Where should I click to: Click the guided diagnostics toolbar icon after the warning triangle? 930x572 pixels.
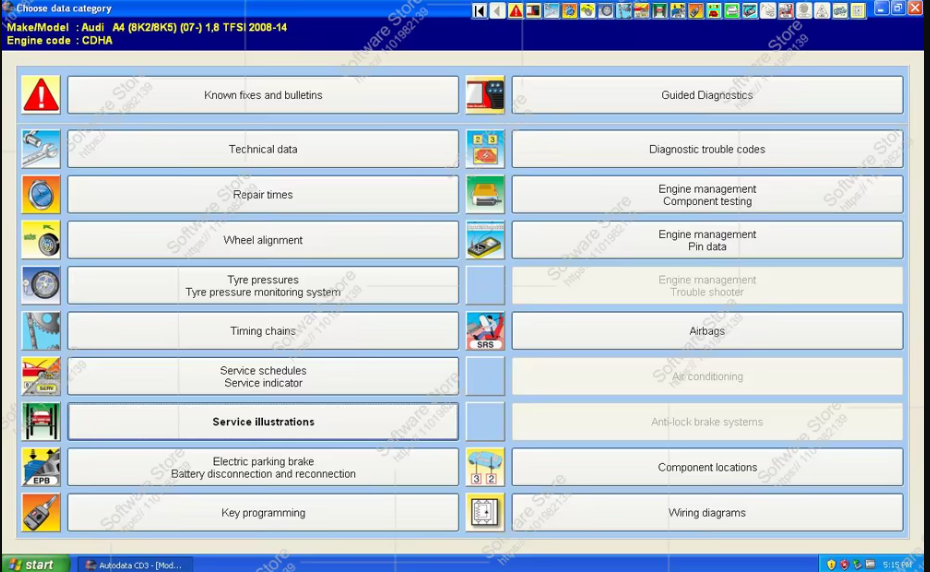point(534,11)
